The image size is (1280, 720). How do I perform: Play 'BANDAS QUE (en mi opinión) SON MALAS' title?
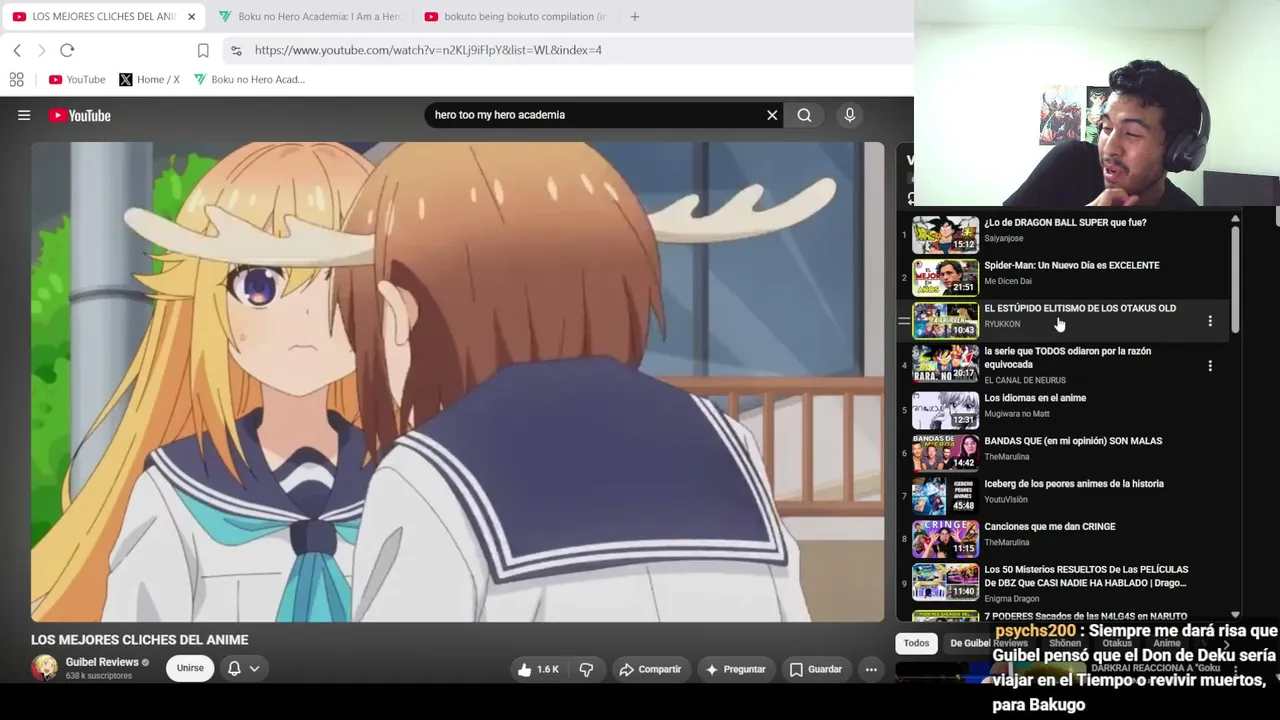coord(1073,441)
